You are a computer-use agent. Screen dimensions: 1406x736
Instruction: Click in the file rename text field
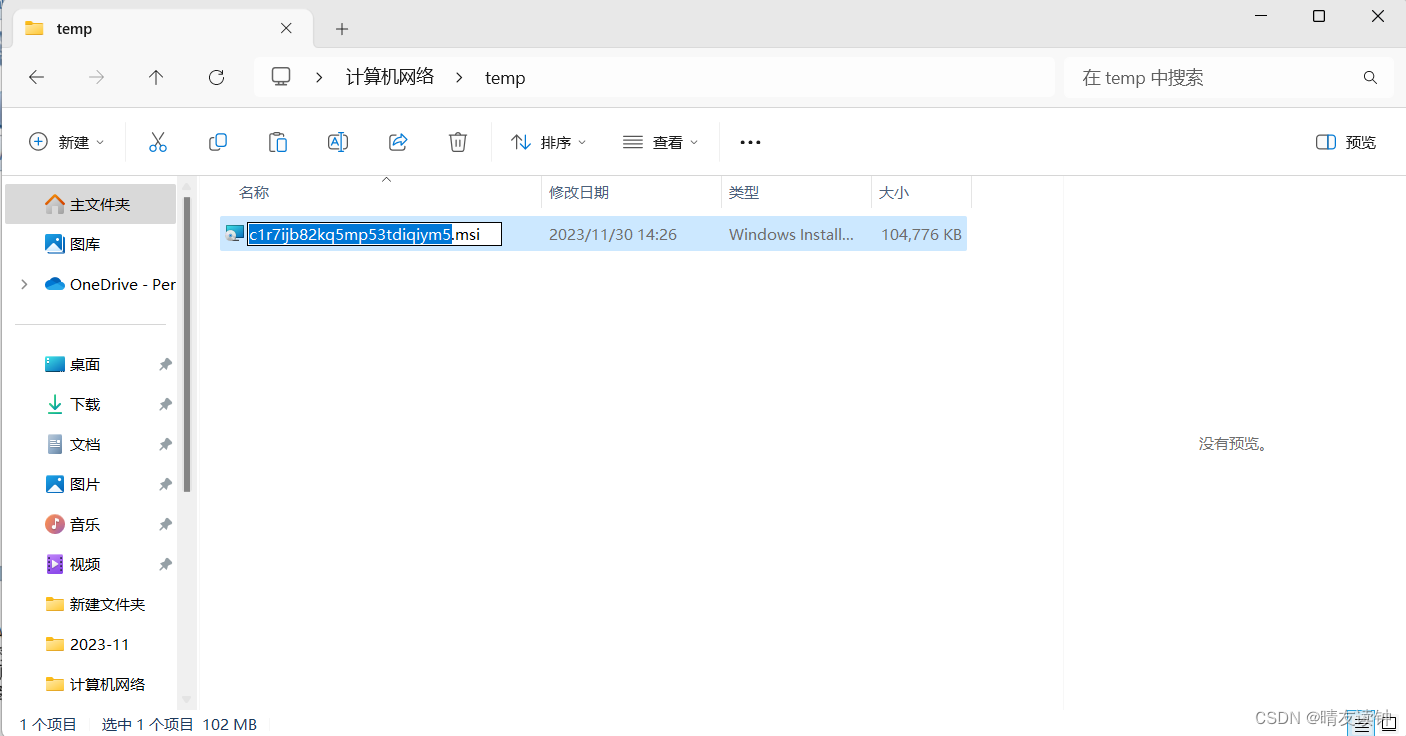[374, 234]
